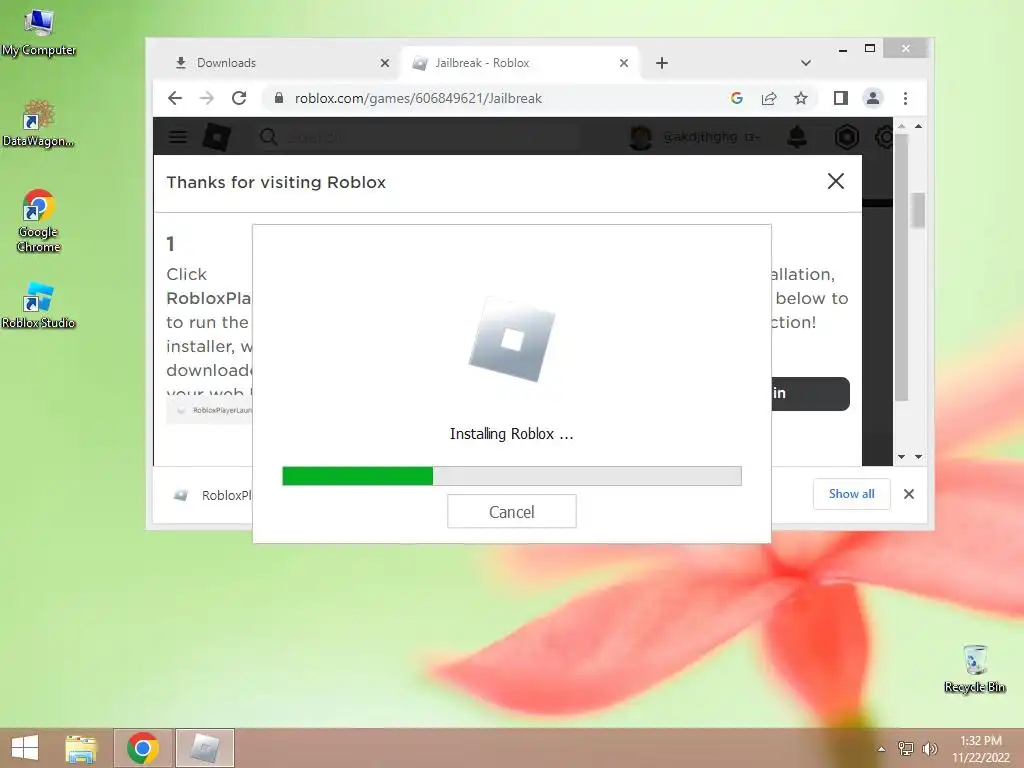This screenshot has height=768, width=1024.
Task: Click Roblox search magnifier icon
Action: pos(268,136)
